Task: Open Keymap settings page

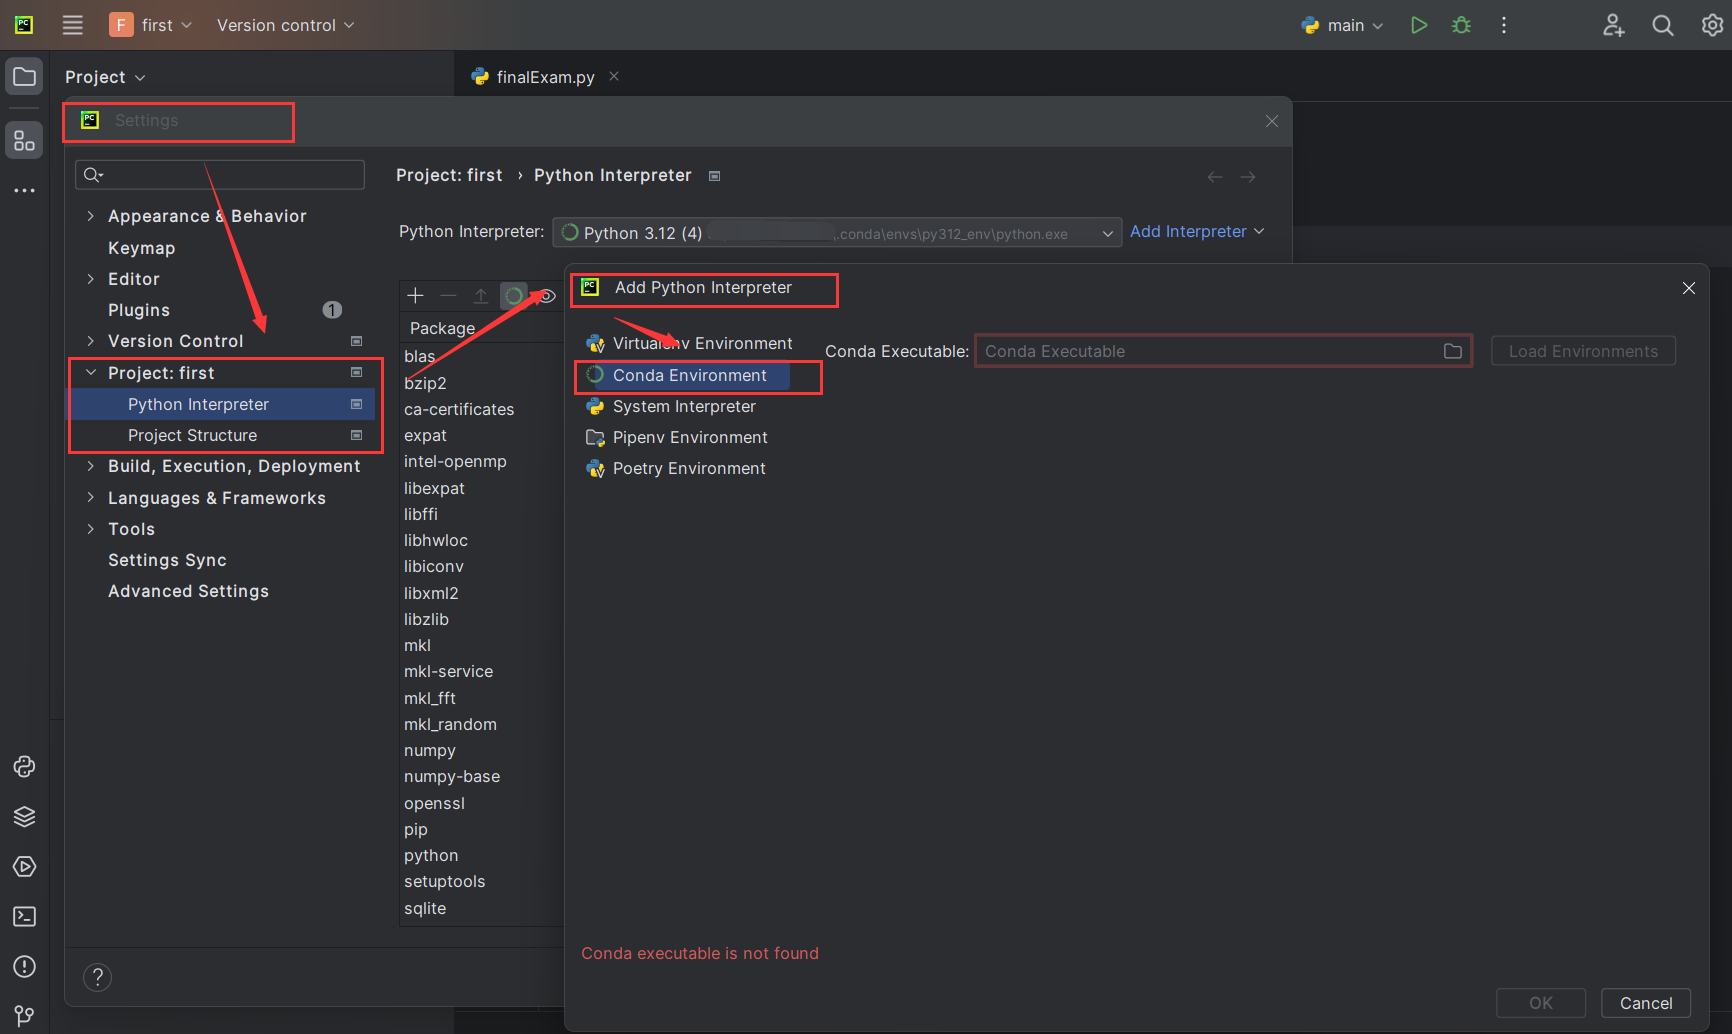Action: 141,248
